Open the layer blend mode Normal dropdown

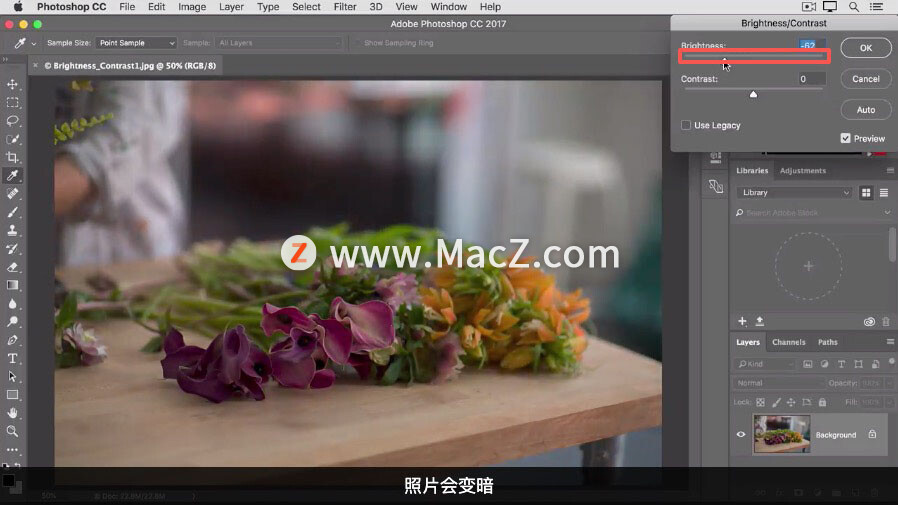pos(778,383)
